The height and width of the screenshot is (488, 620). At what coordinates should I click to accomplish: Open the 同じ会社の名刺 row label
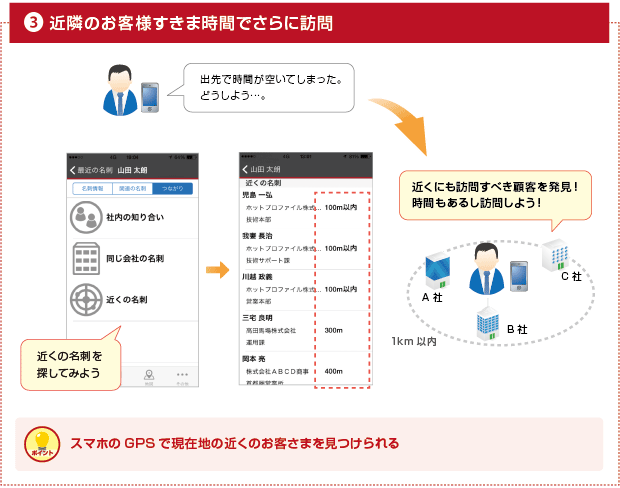[x=135, y=258]
